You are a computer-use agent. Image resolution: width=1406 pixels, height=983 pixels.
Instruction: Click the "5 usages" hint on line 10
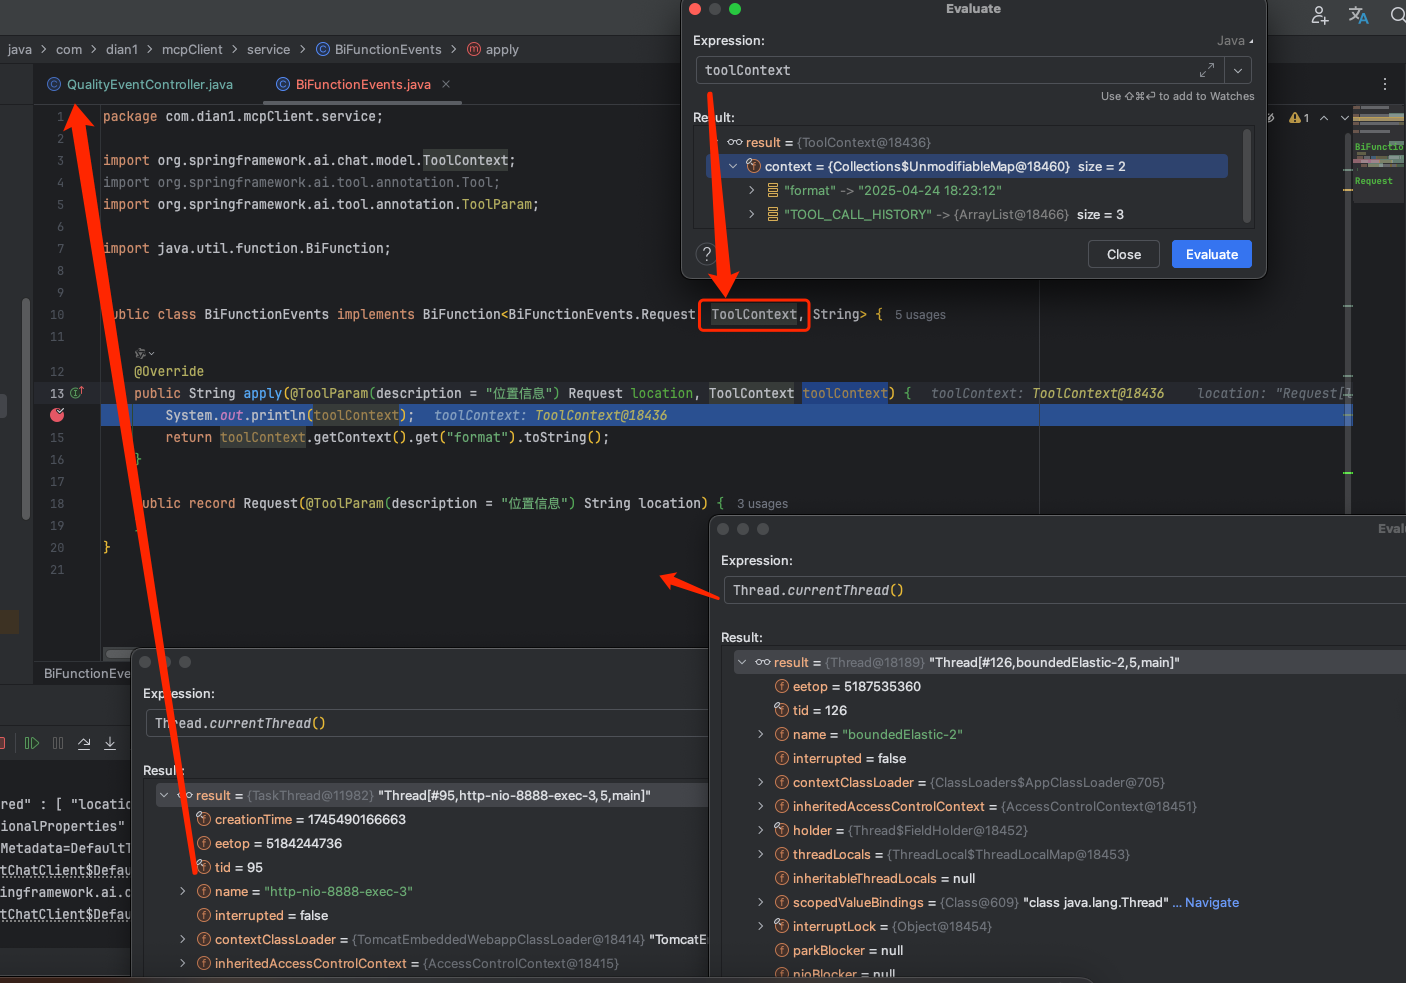920,314
